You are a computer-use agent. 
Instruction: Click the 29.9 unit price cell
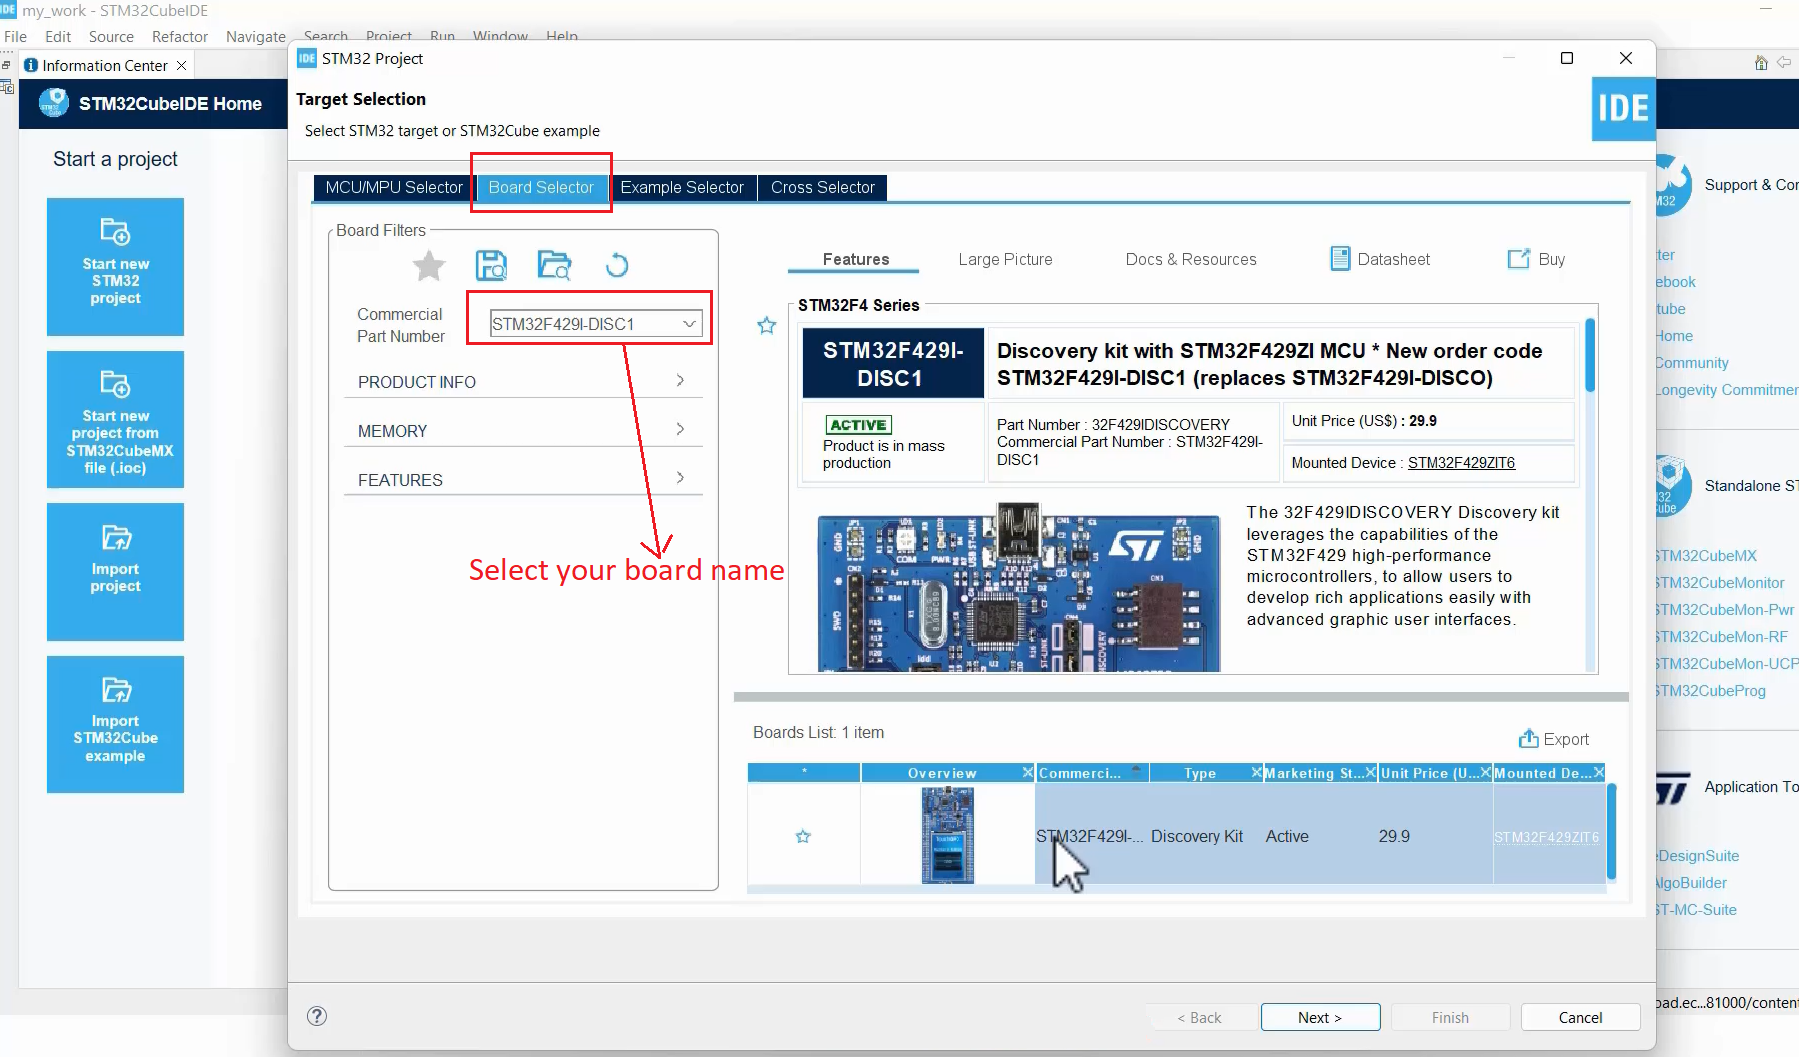pos(1394,836)
